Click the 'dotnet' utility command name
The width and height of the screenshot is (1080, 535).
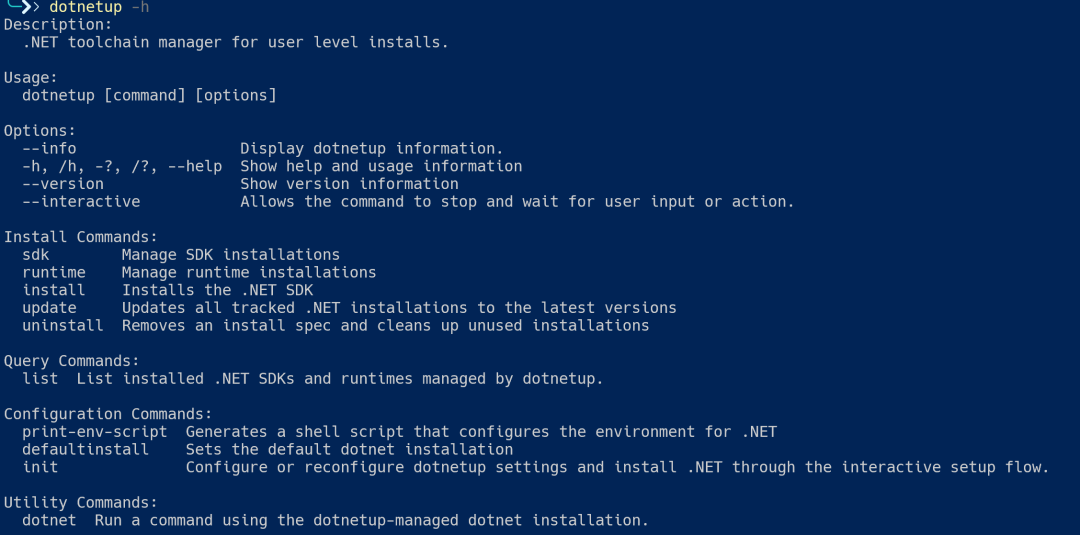pyautogui.click(x=49, y=520)
